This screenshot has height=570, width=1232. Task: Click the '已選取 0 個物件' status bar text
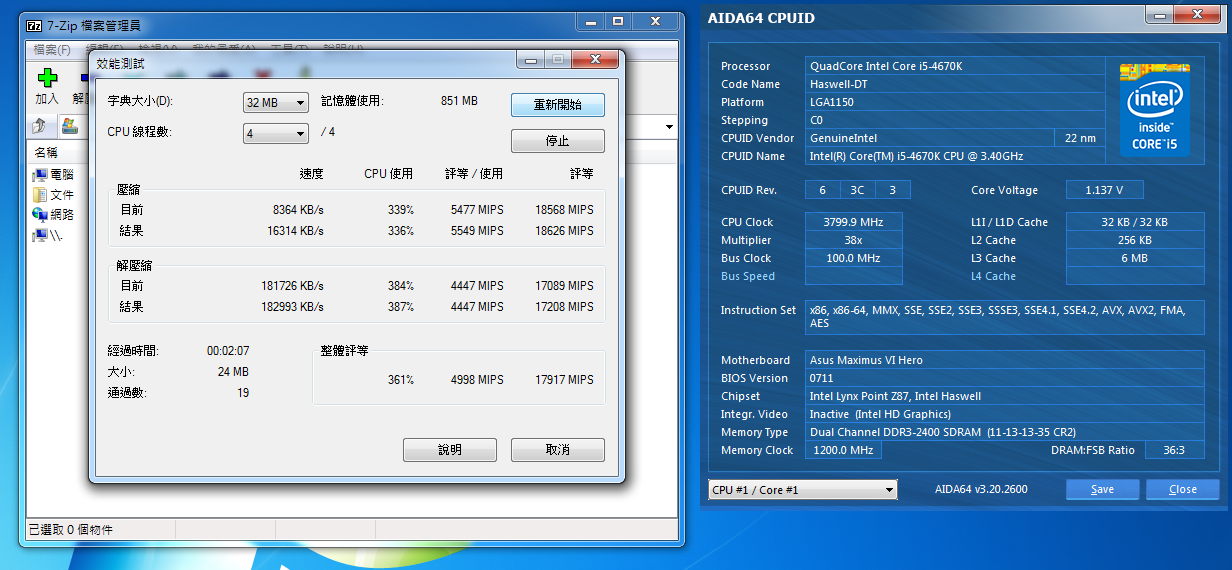pyautogui.click(x=70, y=529)
